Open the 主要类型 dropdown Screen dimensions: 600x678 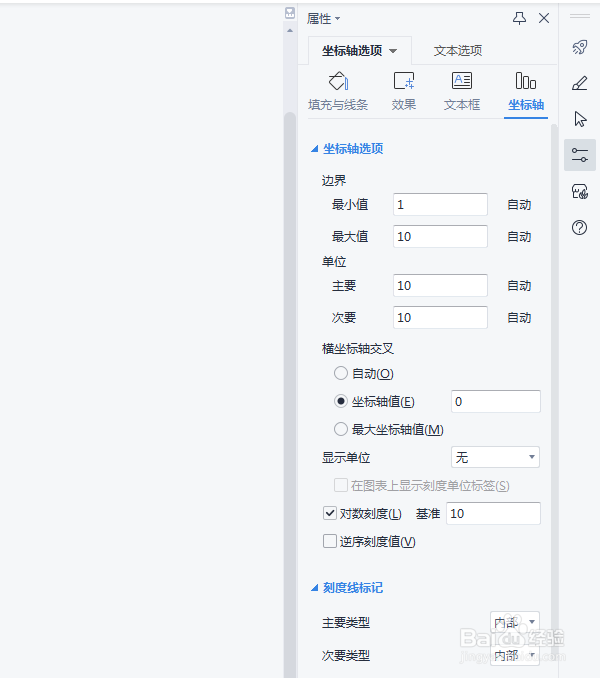(x=515, y=622)
